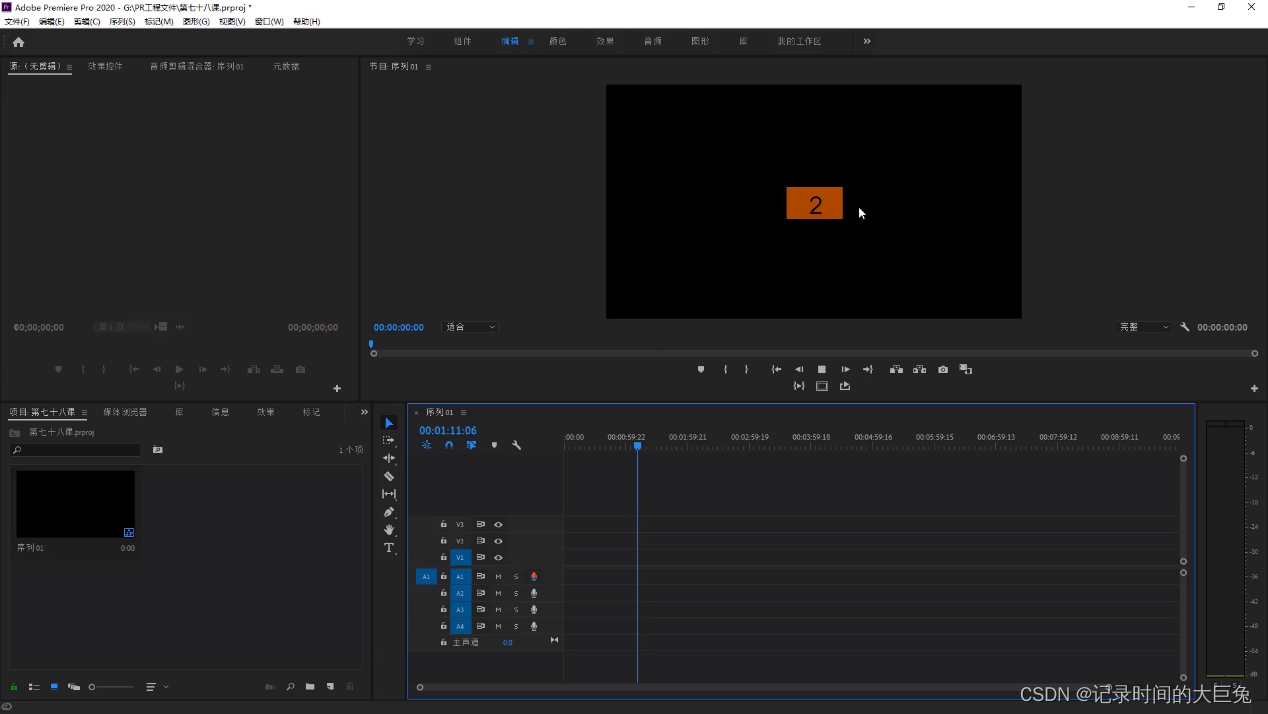The height and width of the screenshot is (714, 1268).
Task: Select the Track Select Forward tool
Action: [389, 441]
